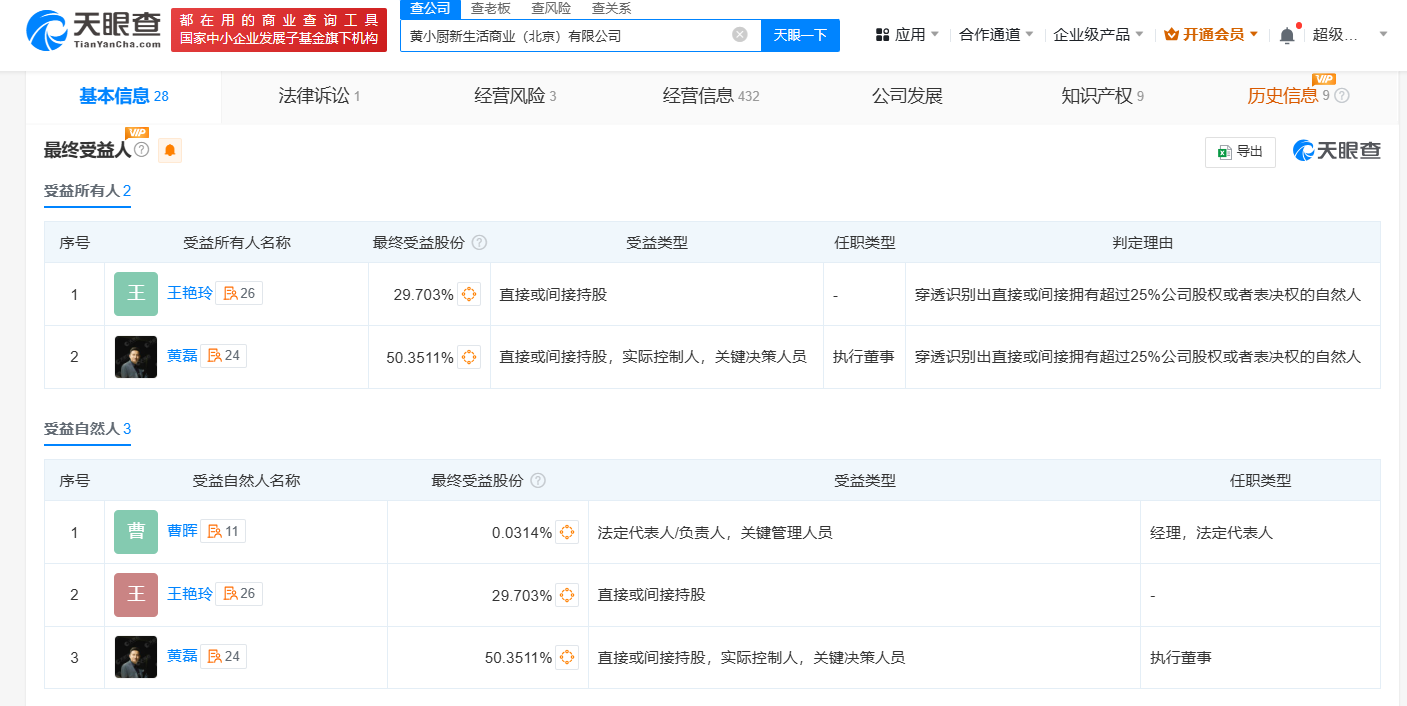The image size is (1407, 706).
Task: Switch to the 查老板 search tab
Action: click(490, 8)
